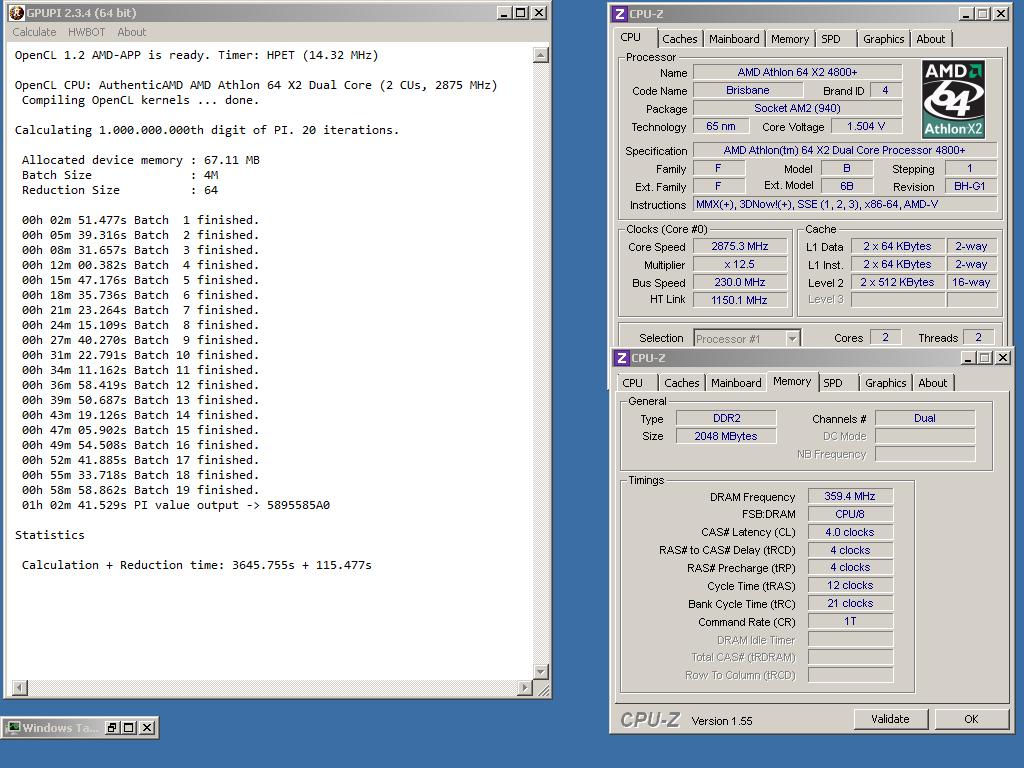Click the Cycle Time (tRAS) value 12 clocks
1024x768 pixels.
[850, 586]
